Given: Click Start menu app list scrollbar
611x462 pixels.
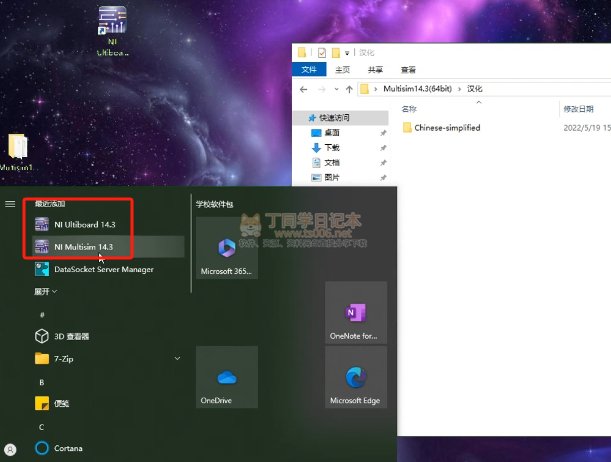Looking at the screenshot, I should coord(191,243).
